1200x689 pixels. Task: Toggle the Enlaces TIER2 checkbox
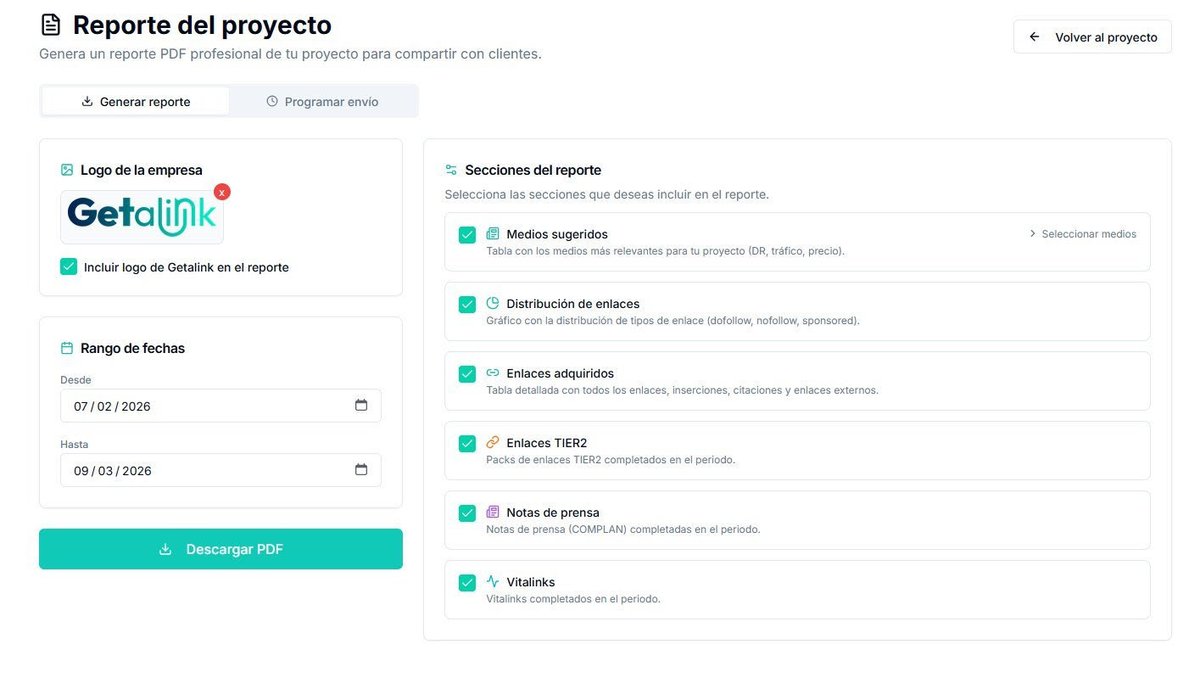pyautogui.click(x=467, y=444)
